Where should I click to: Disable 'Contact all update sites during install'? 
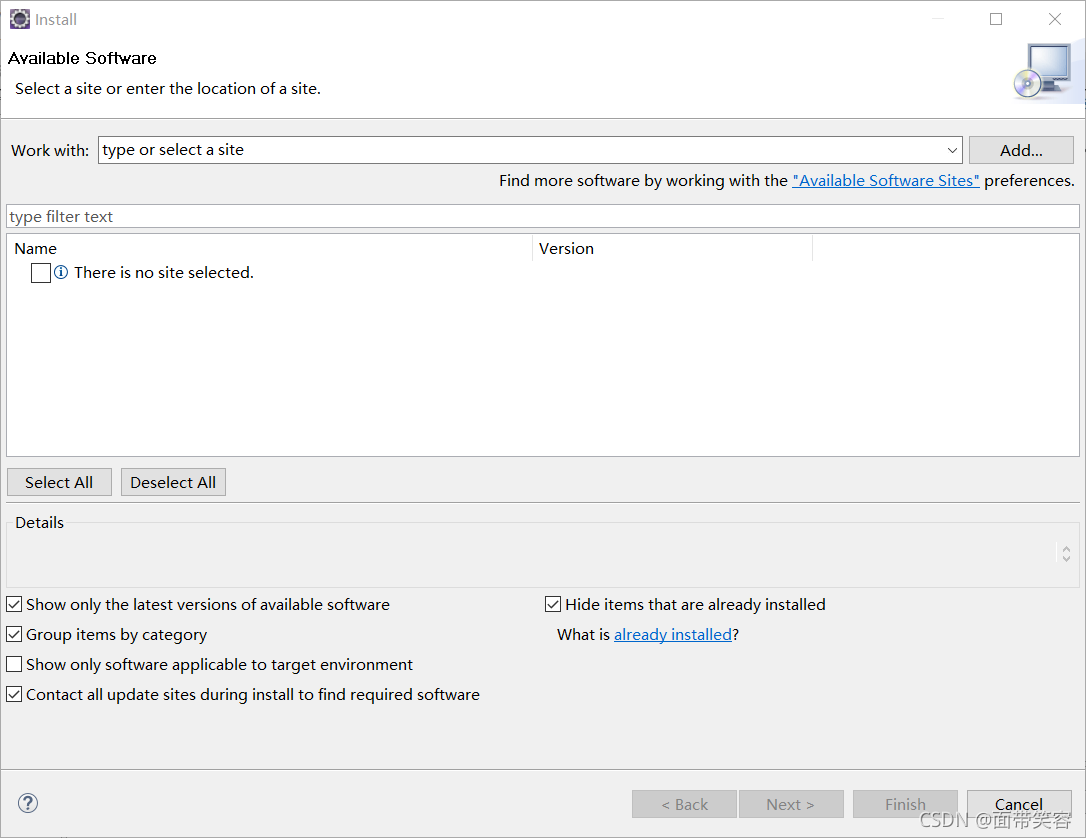click(x=14, y=694)
